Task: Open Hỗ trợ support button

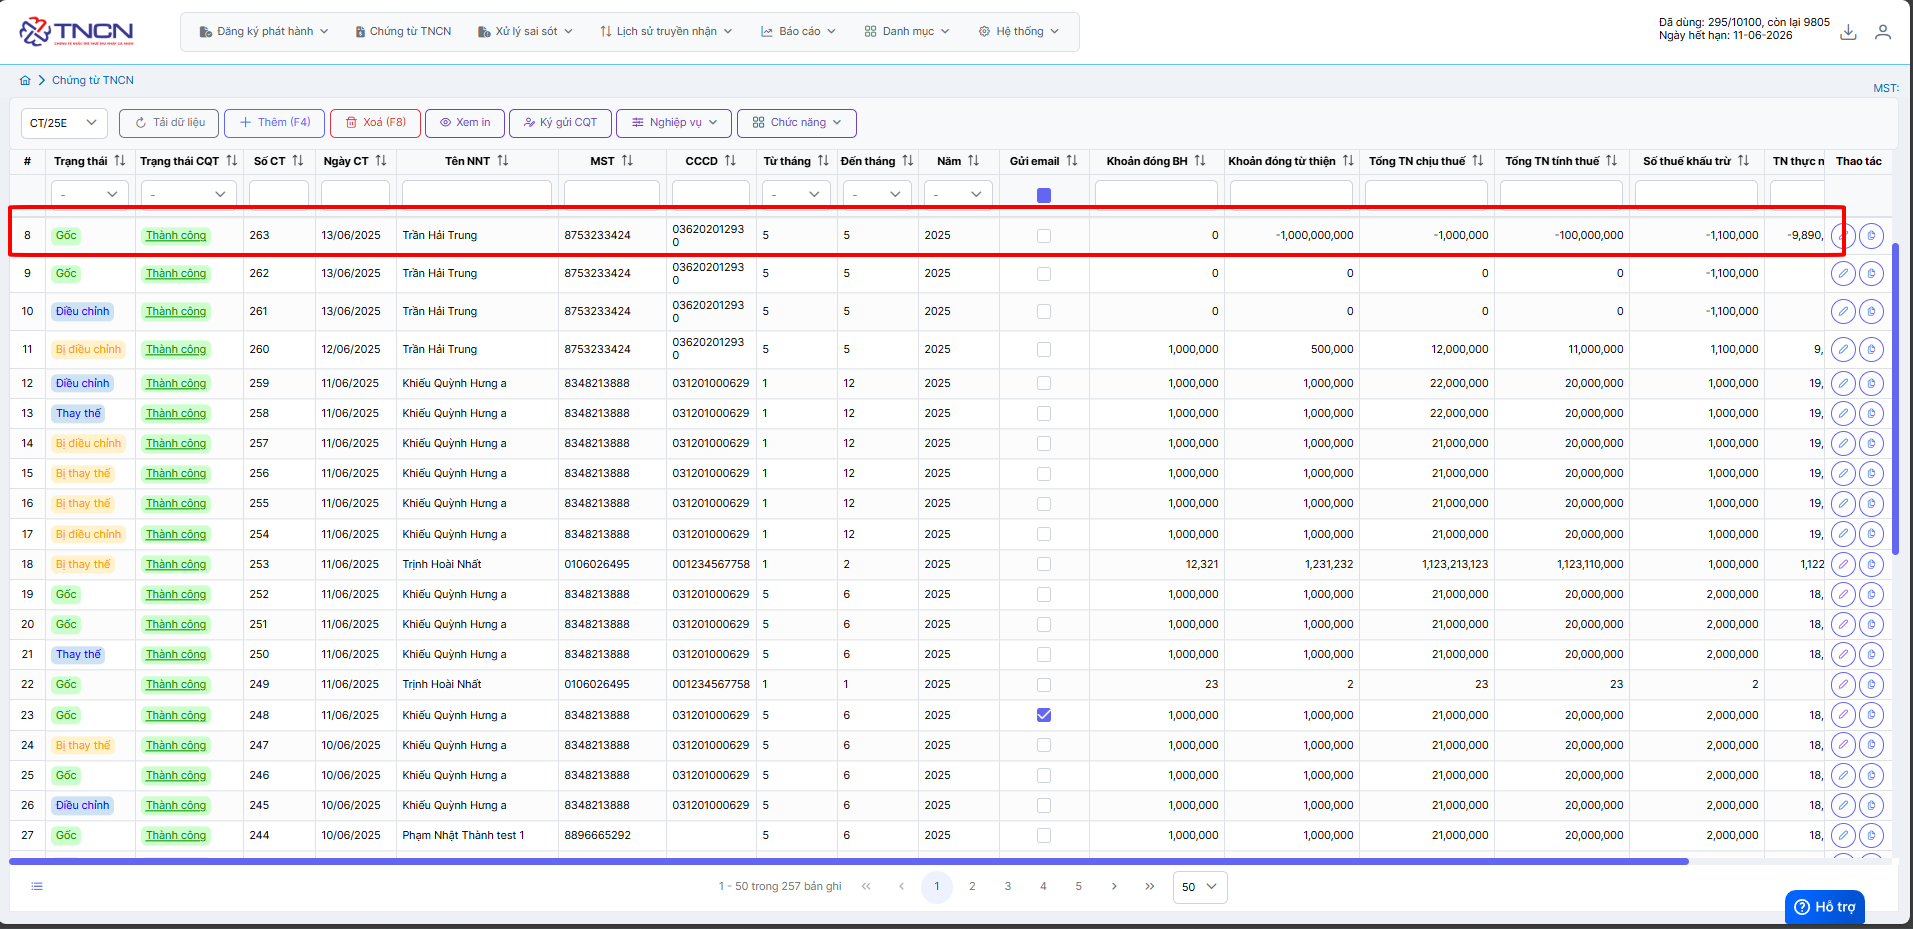Action: (1825, 907)
